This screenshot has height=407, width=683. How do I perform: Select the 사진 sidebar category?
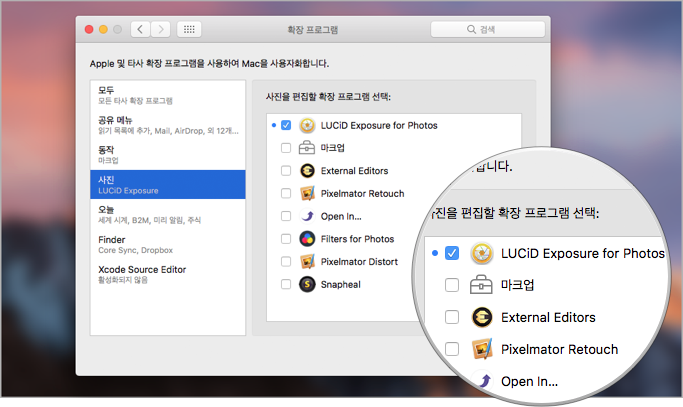coord(168,184)
